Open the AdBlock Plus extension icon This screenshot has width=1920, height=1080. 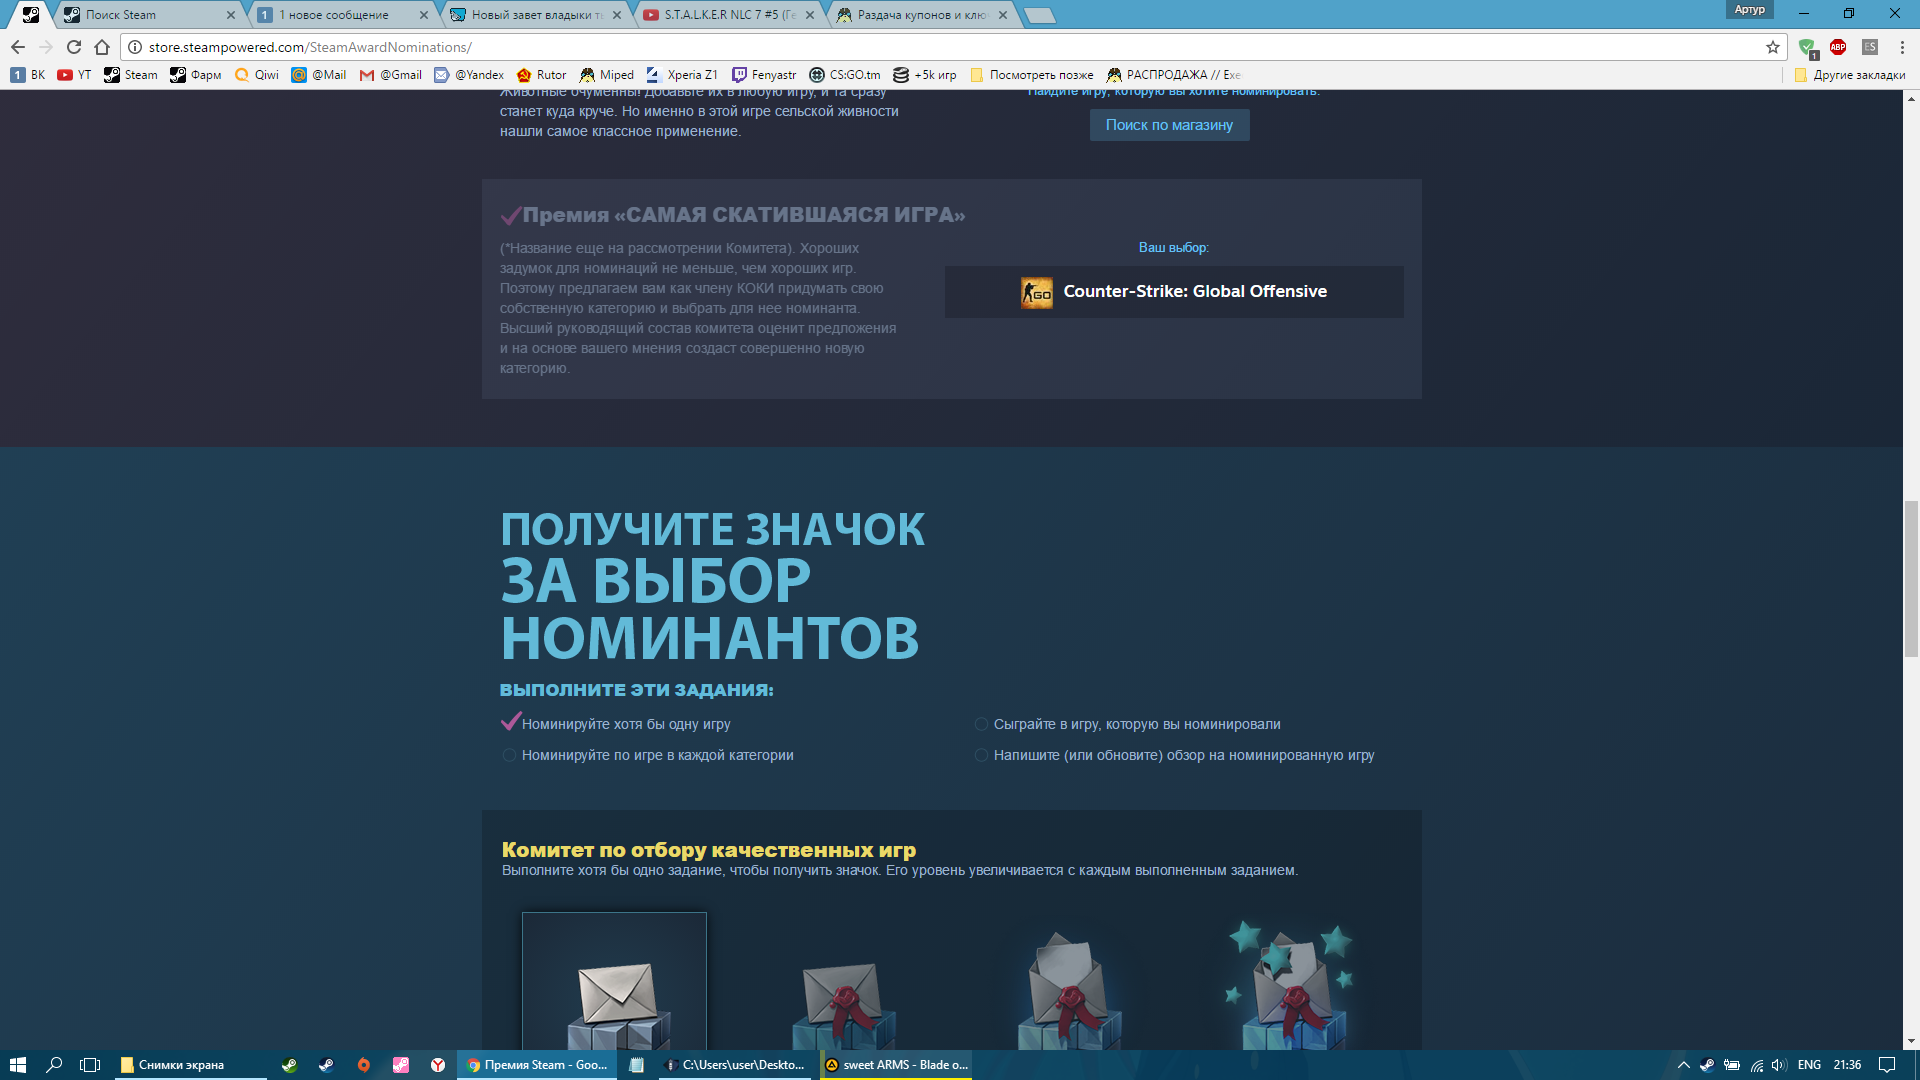1838,47
